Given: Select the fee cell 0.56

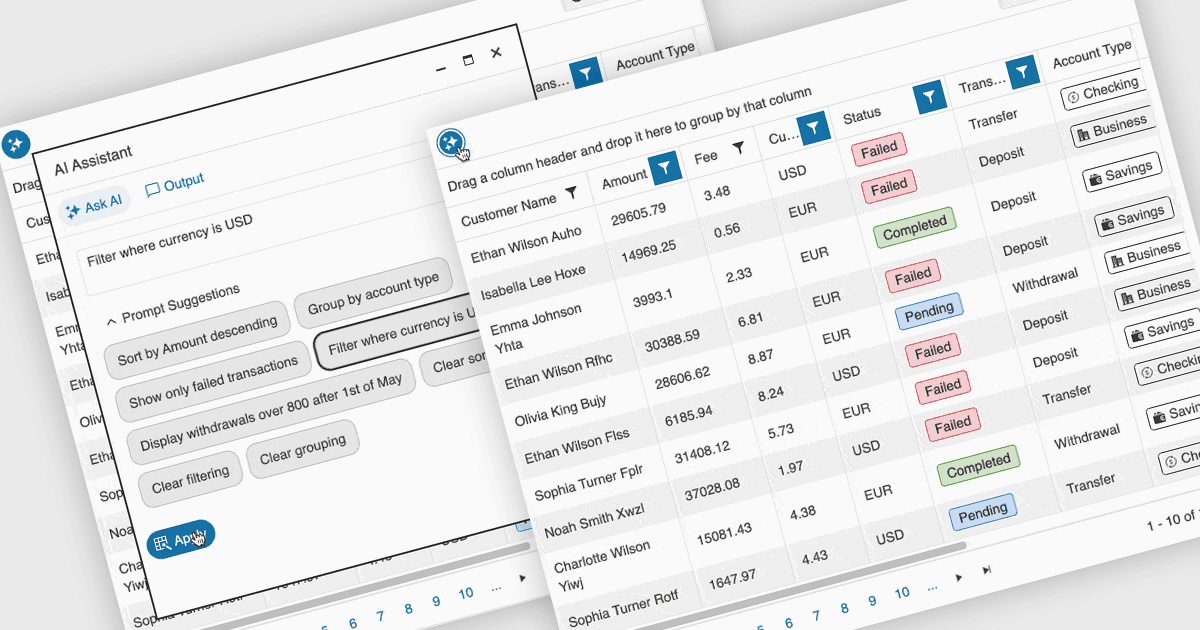Looking at the screenshot, I should 727,230.
